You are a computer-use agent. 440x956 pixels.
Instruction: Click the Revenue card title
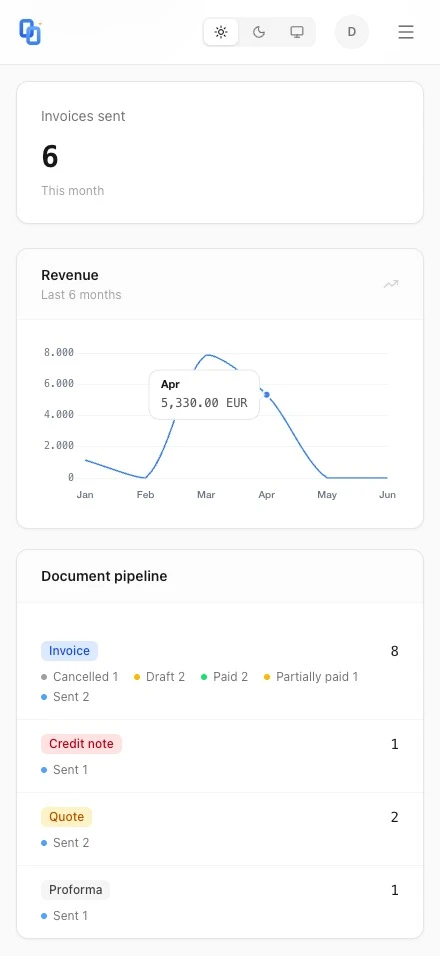[69, 275]
